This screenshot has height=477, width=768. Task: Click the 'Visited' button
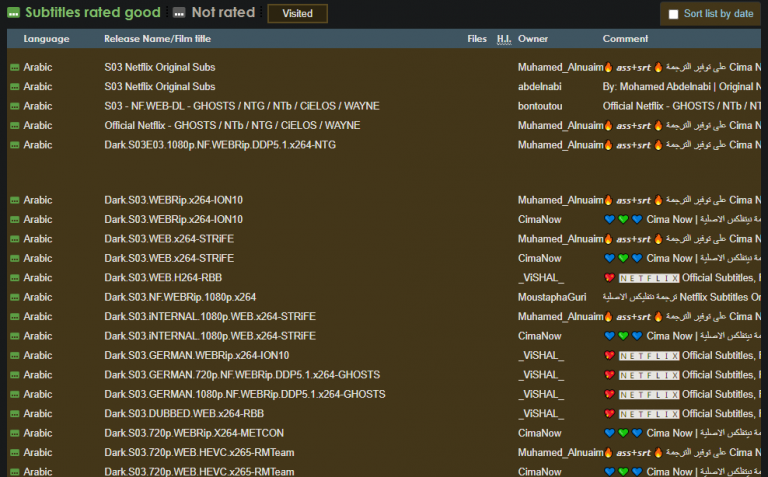click(297, 14)
